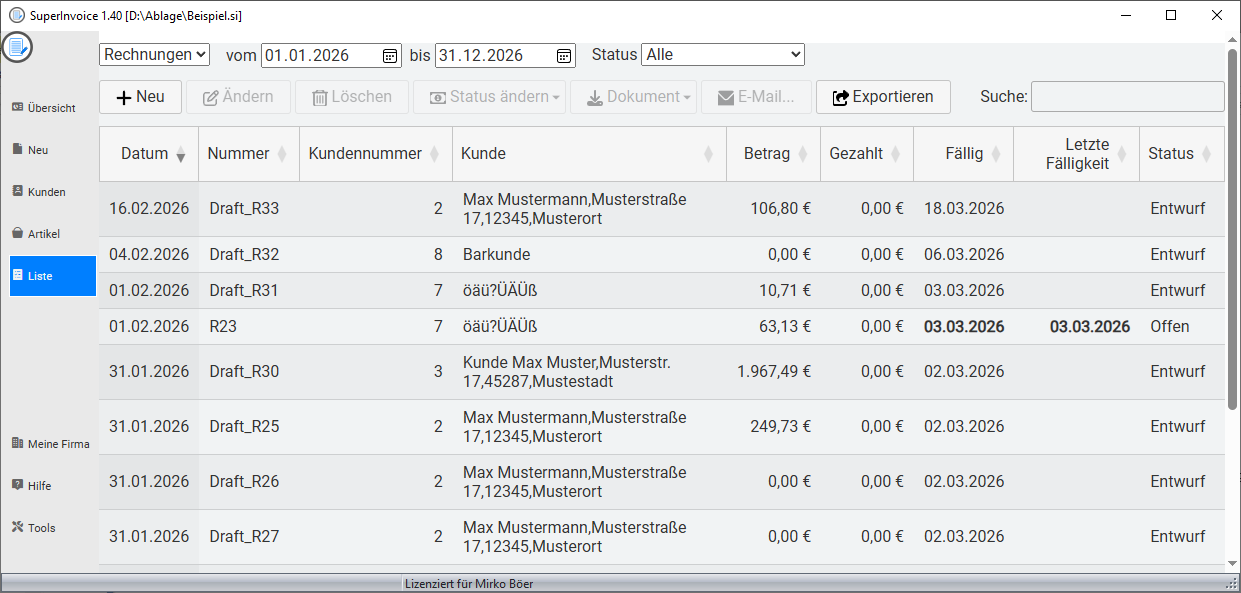1241x593 pixels.
Task: Open the Übersicht sidebar page
Action: (44, 108)
